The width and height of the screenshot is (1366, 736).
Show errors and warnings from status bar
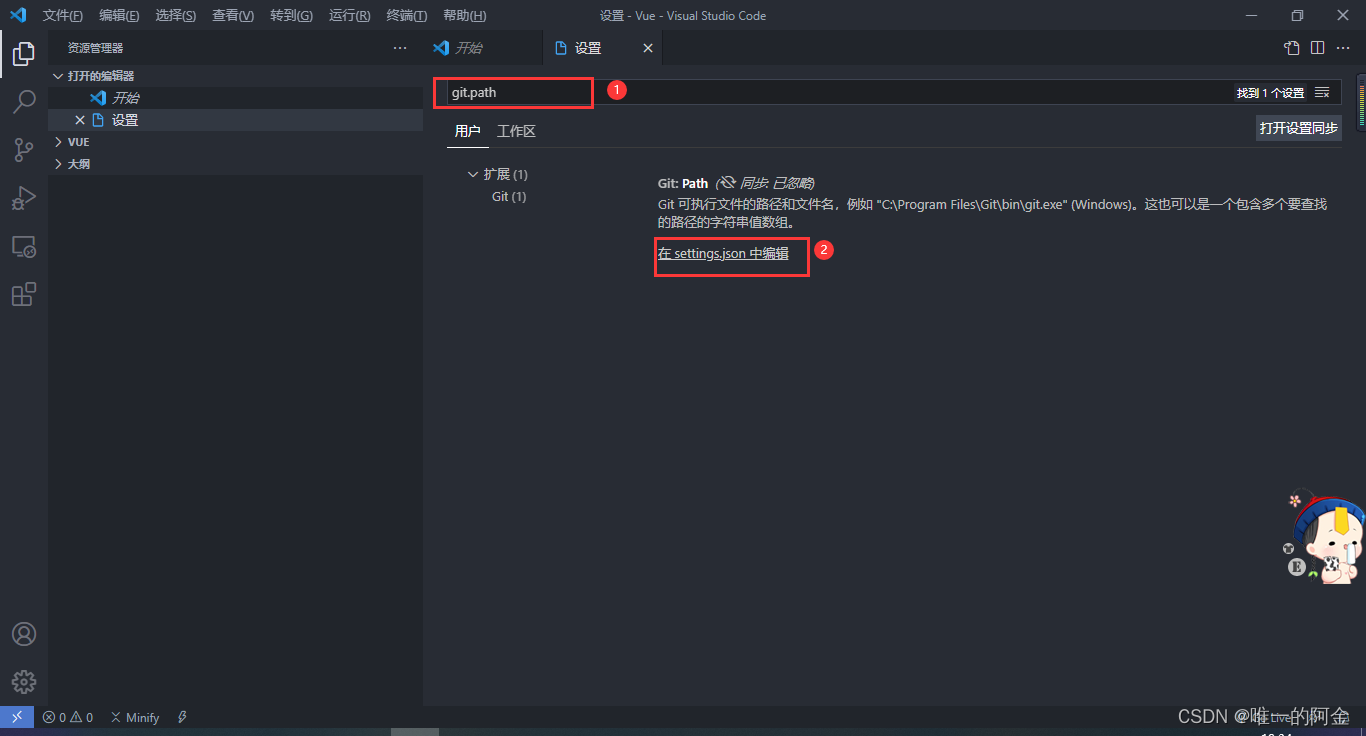[x=68, y=717]
